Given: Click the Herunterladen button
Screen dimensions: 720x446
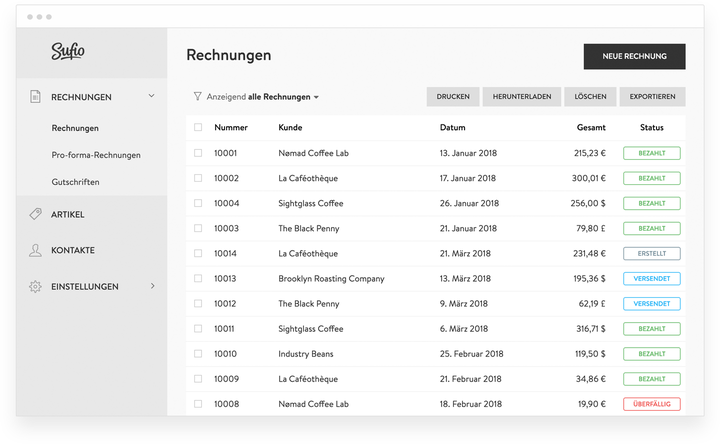Looking at the screenshot, I should pyautogui.click(x=521, y=97).
